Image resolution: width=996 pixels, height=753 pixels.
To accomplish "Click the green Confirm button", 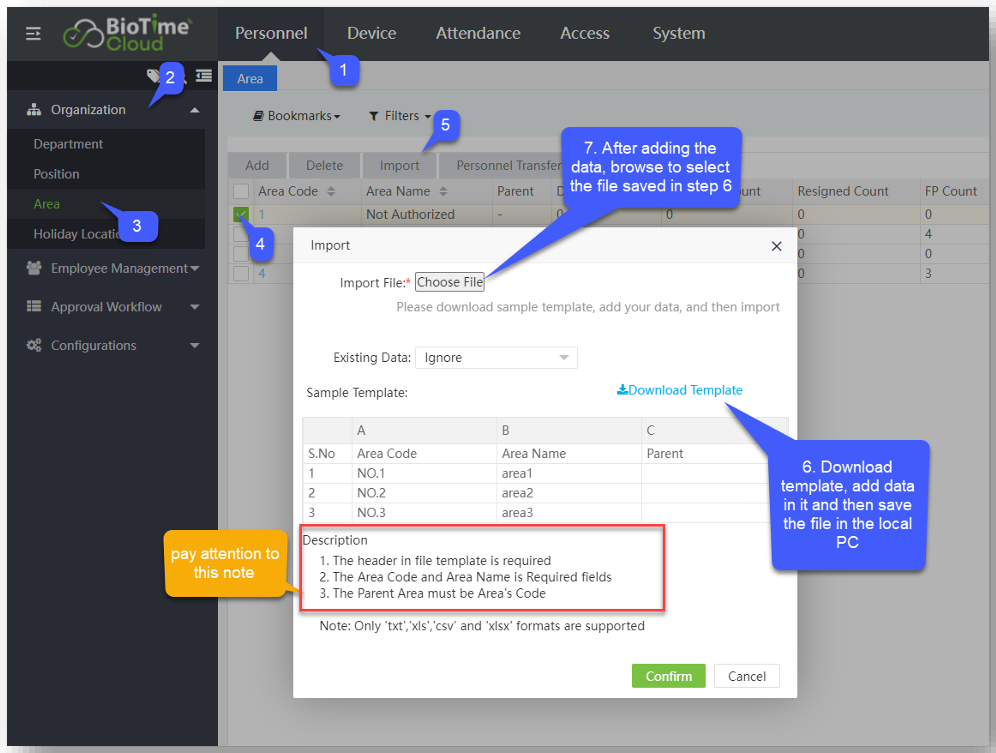I will pos(668,676).
